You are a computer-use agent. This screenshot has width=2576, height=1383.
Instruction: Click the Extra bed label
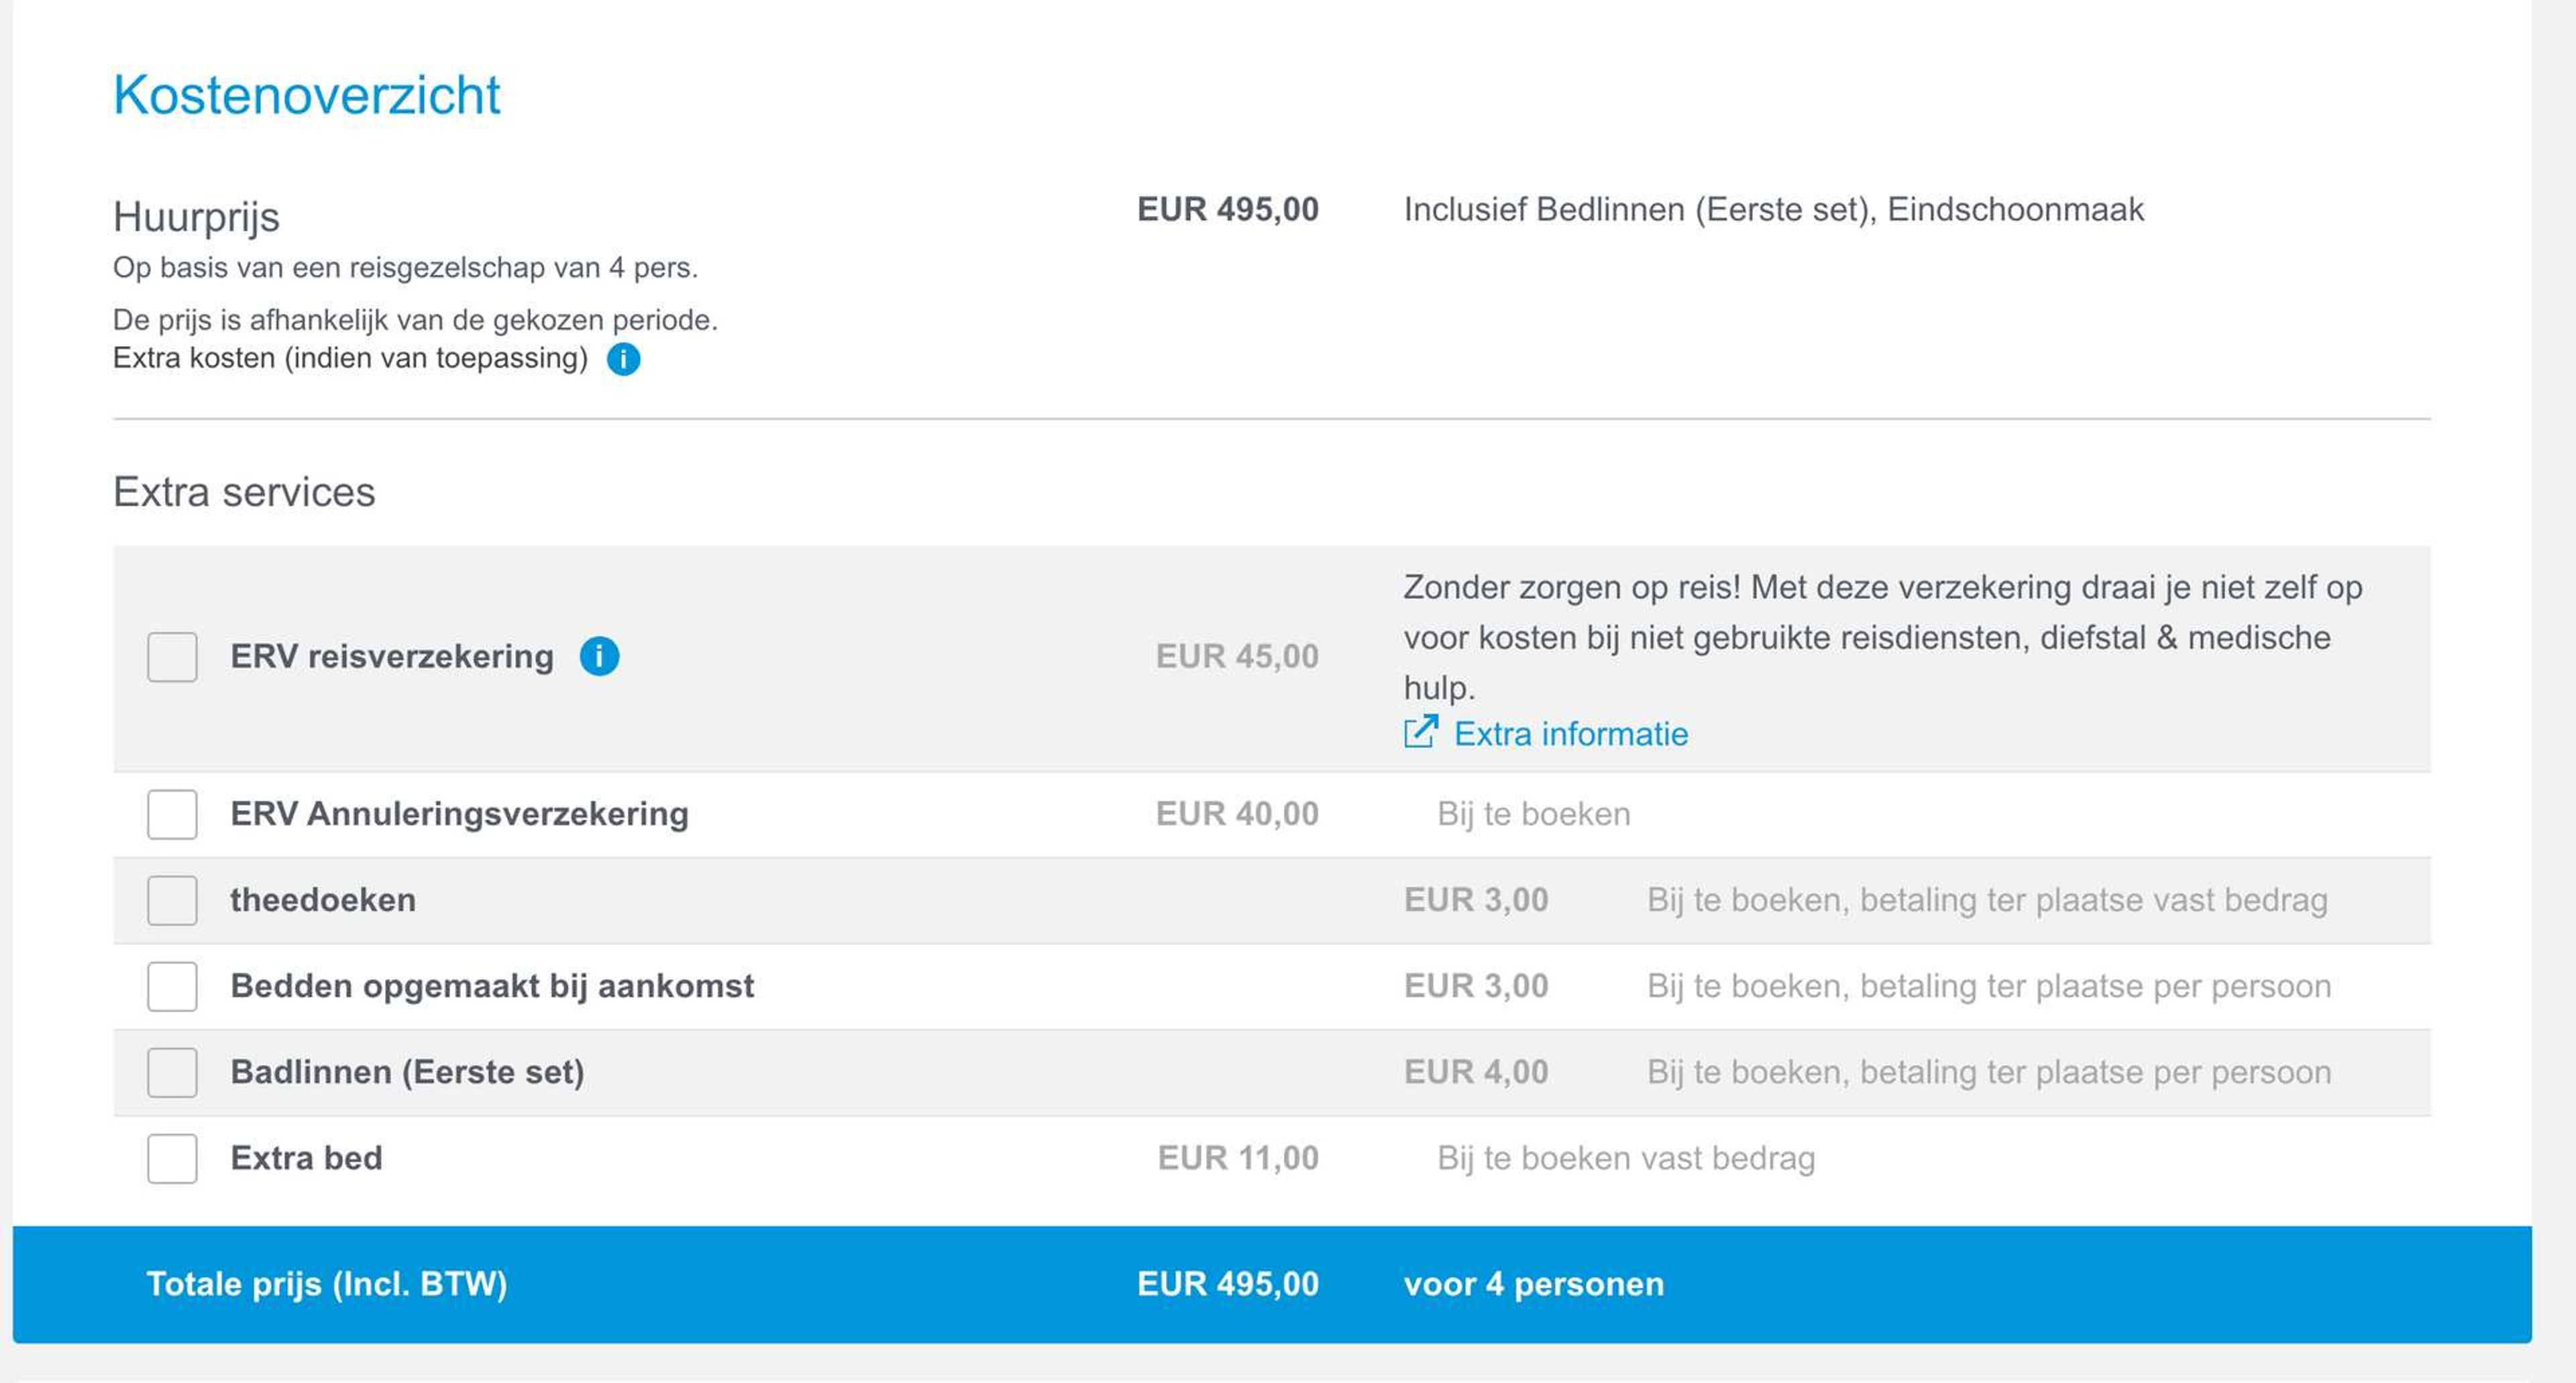306,1158
